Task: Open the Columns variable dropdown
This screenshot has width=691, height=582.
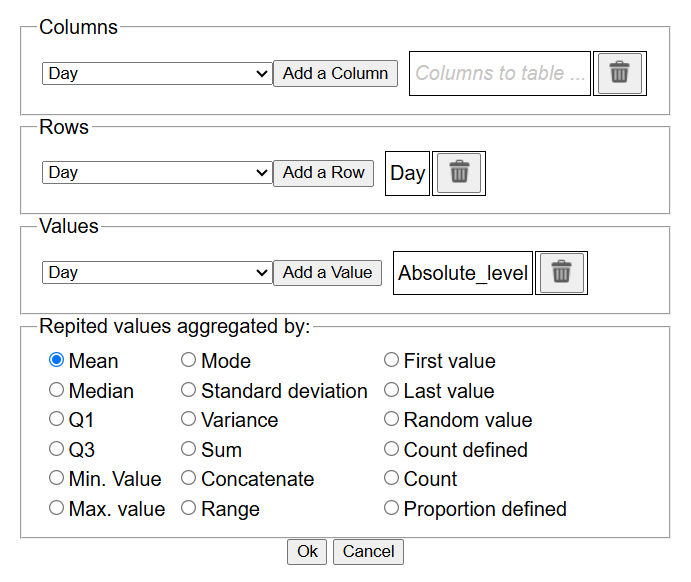Action: [157, 73]
